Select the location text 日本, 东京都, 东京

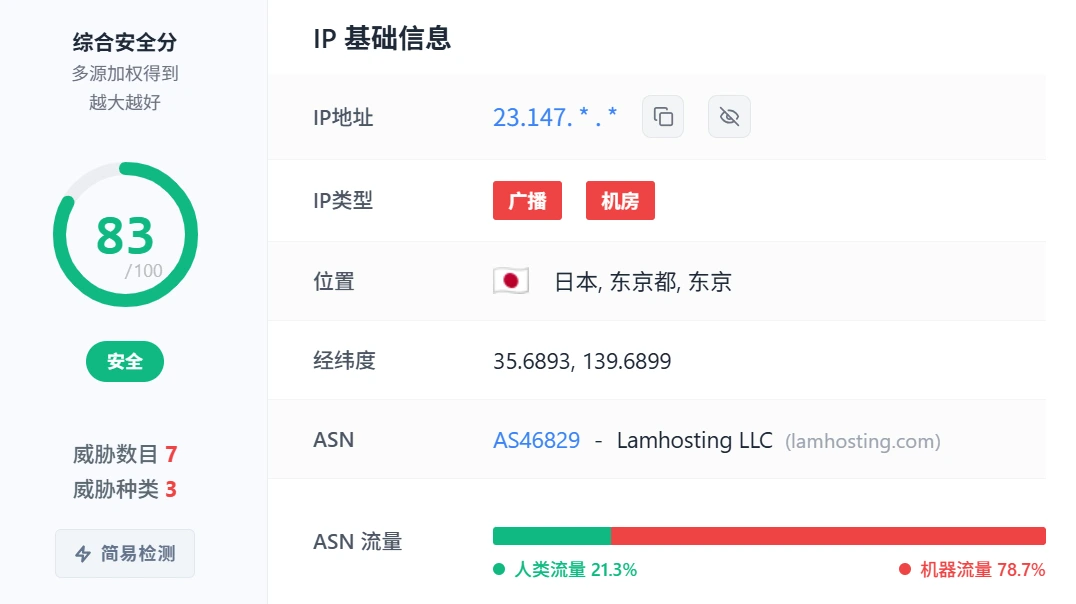point(643,281)
